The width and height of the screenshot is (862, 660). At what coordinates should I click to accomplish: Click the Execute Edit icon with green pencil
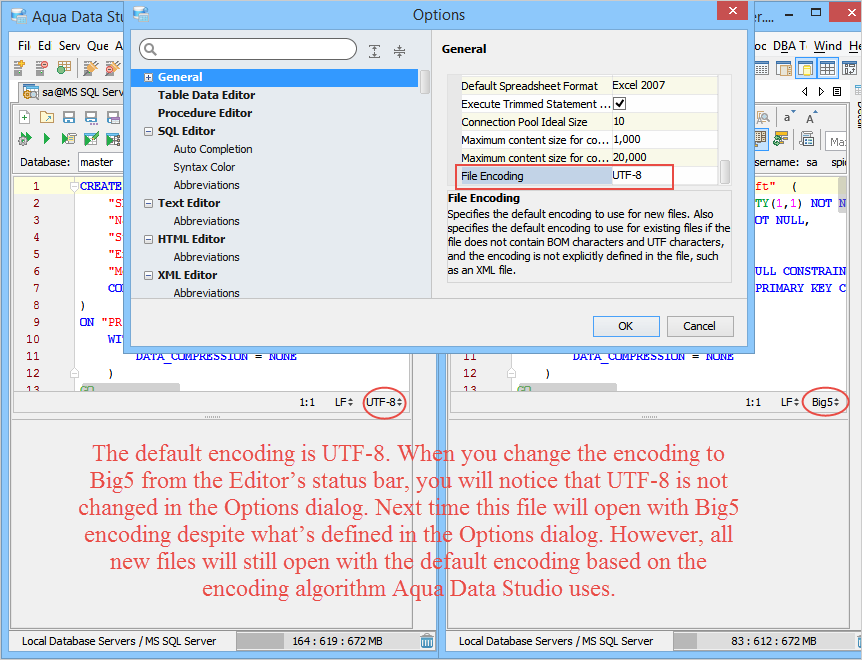(x=91, y=139)
